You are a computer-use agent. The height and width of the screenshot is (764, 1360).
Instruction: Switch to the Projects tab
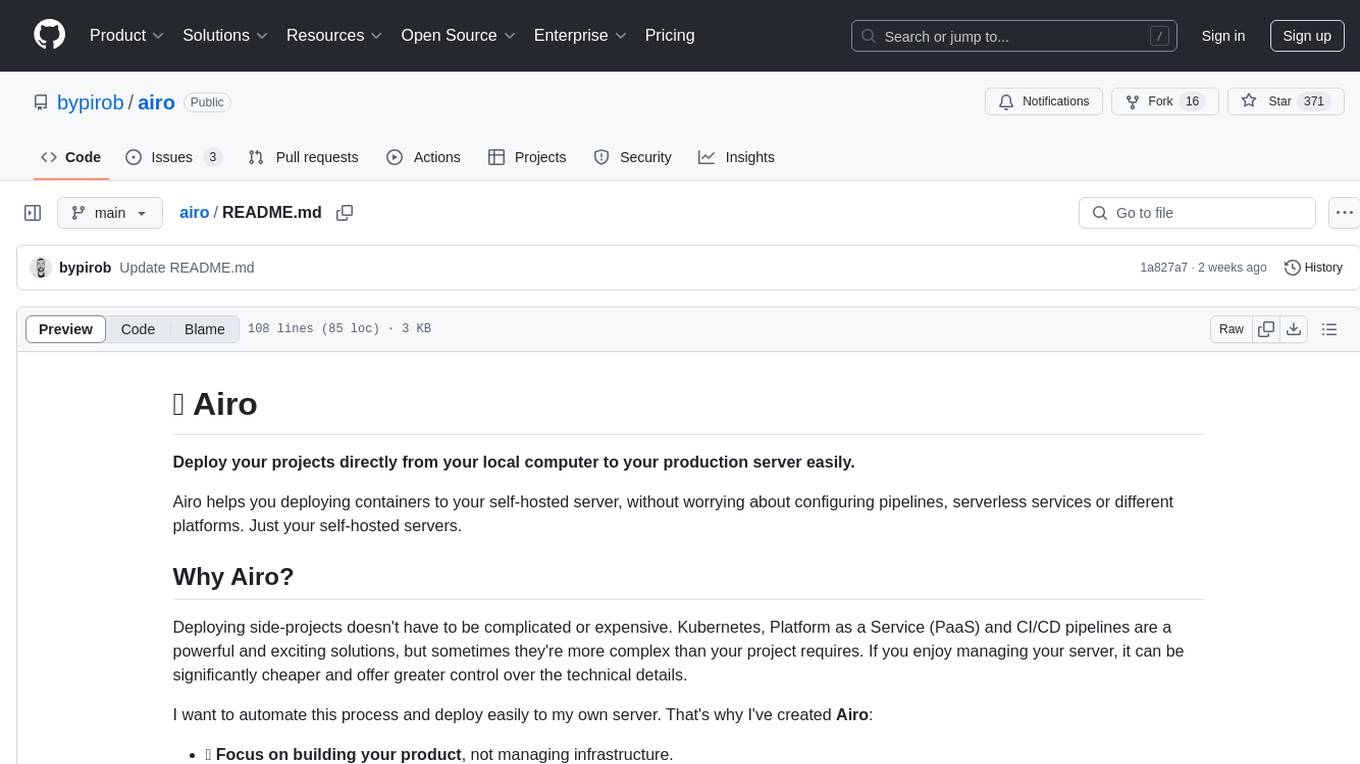527,157
